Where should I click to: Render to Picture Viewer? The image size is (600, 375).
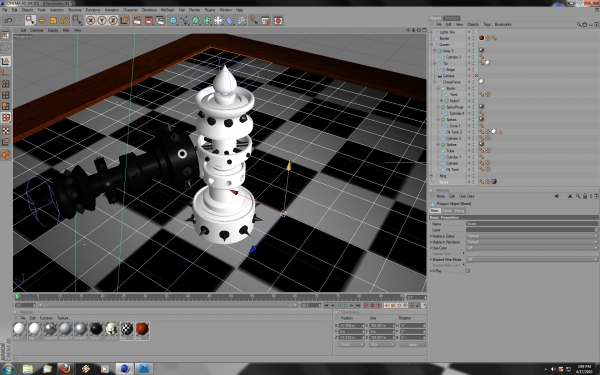pyautogui.click(x=148, y=20)
